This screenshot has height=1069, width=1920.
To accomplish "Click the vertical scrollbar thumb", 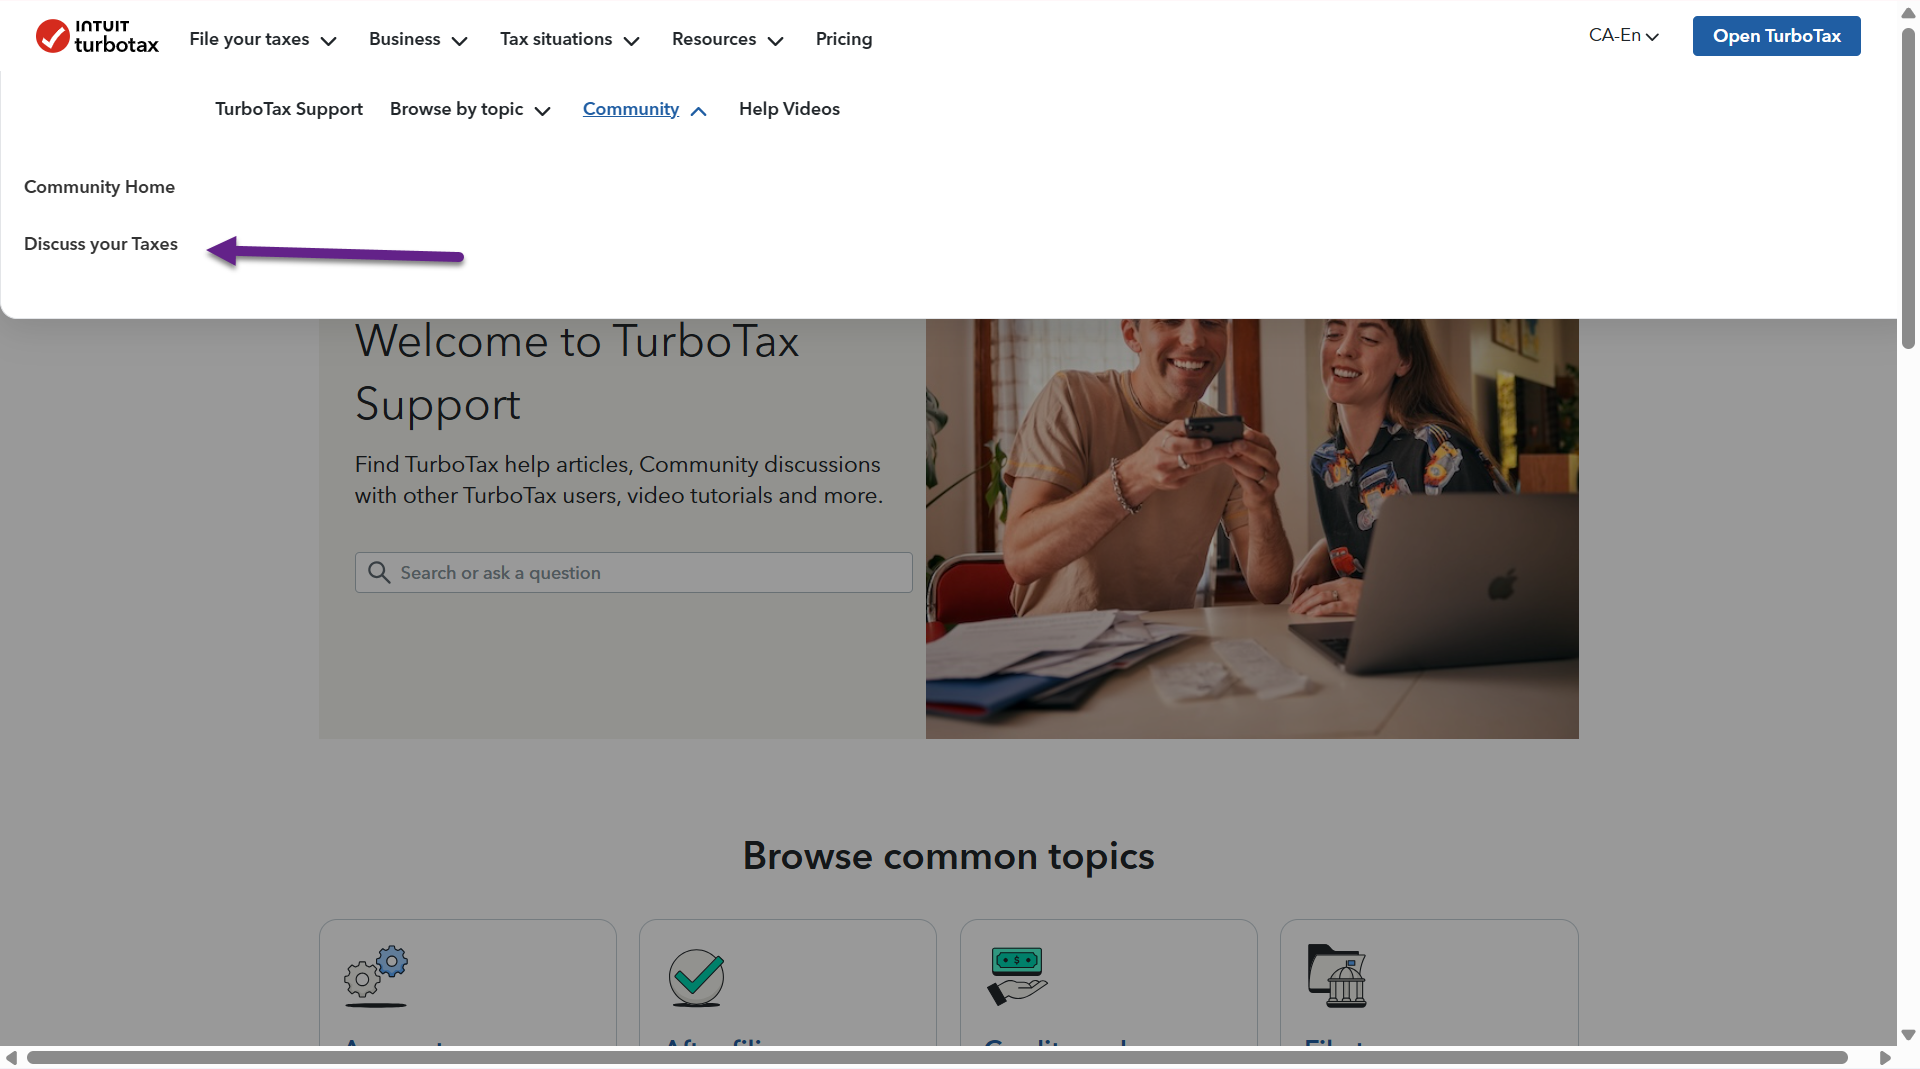I will (1908, 188).
